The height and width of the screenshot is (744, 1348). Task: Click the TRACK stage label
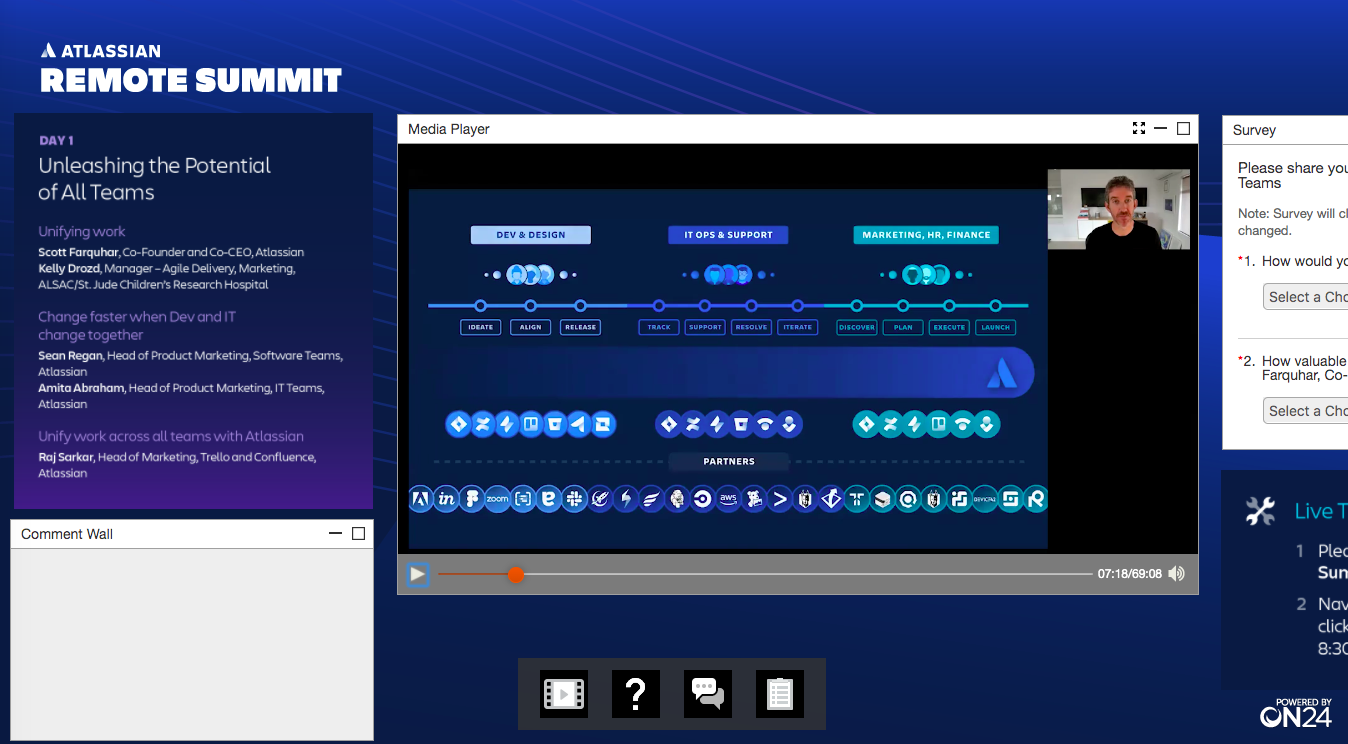coord(659,327)
